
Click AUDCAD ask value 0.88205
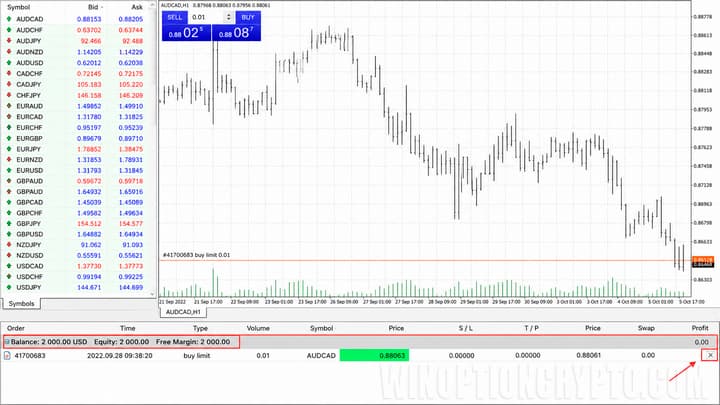pyautogui.click(x=130, y=19)
